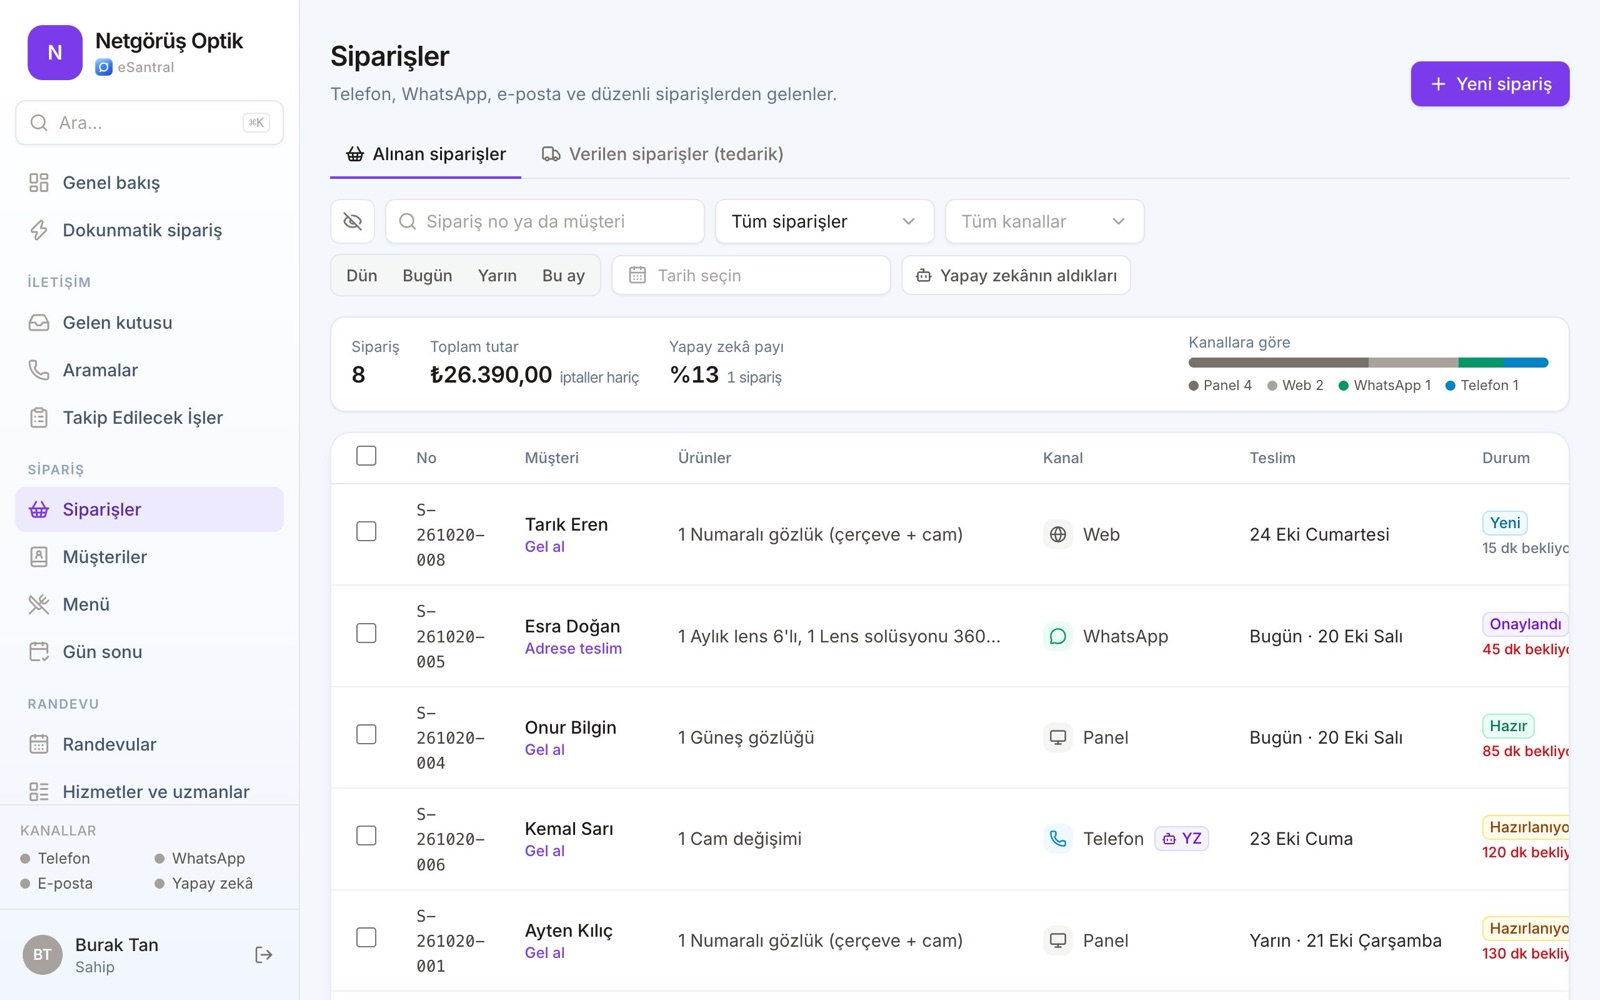Open Dokunmatik sipariş with the lightning icon
The height and width of the screenshot is (1000, 1600).
(149, 230)
